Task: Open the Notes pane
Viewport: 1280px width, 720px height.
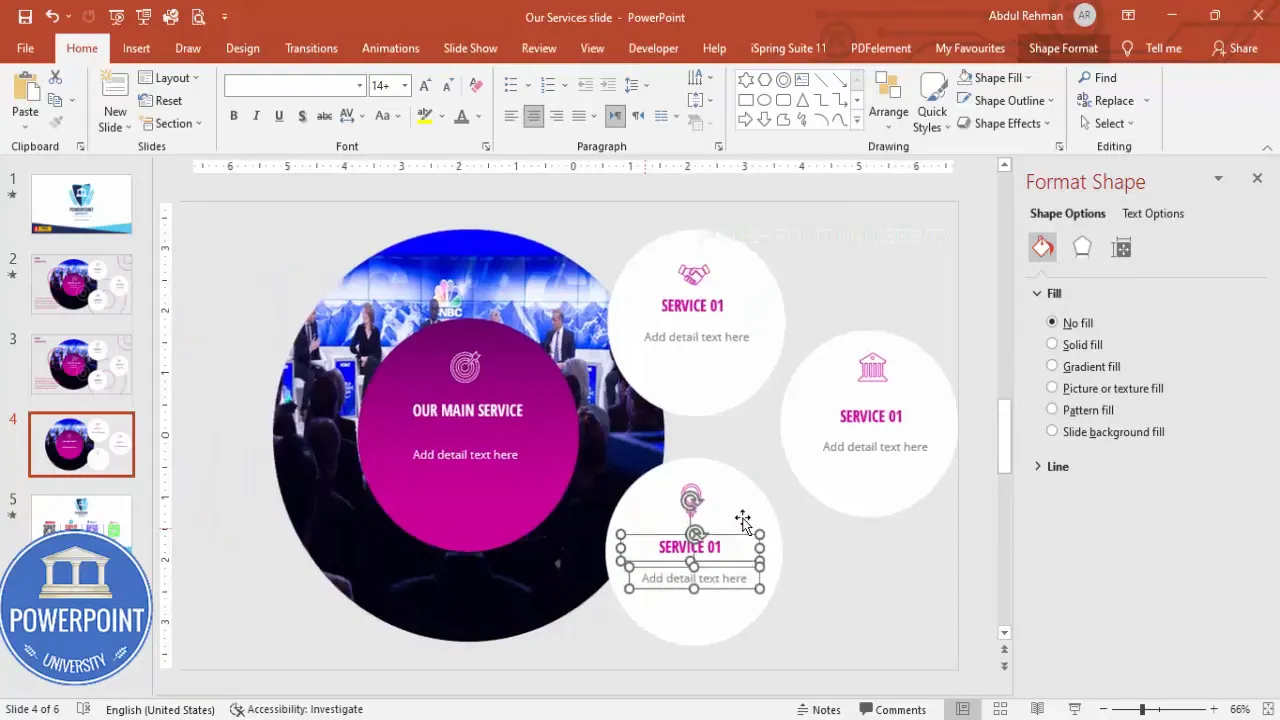Action: pyautogui.click(x=818, y=709)
